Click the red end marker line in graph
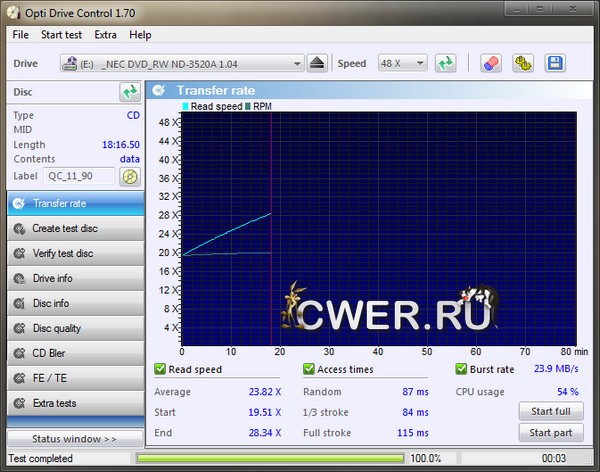The width and height of the screenshot is (600, 472). coord(271,229)
